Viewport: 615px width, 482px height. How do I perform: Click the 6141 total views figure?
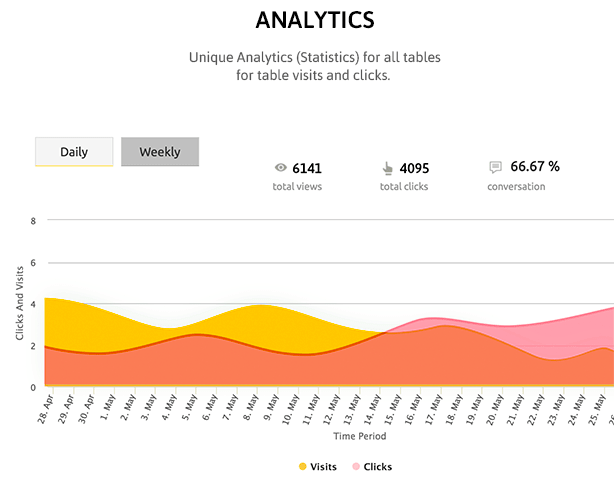pos(307,169)
